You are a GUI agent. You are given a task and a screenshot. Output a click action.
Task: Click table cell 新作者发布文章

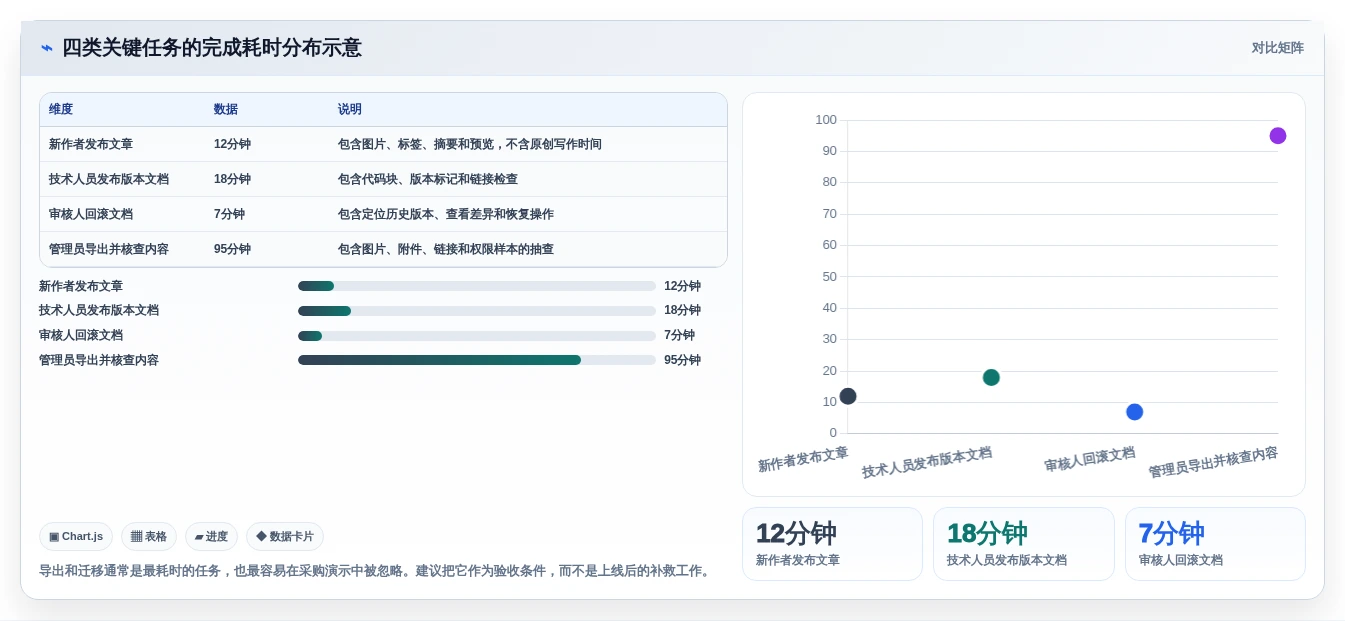pyautogui.click(x=91, y=144)
